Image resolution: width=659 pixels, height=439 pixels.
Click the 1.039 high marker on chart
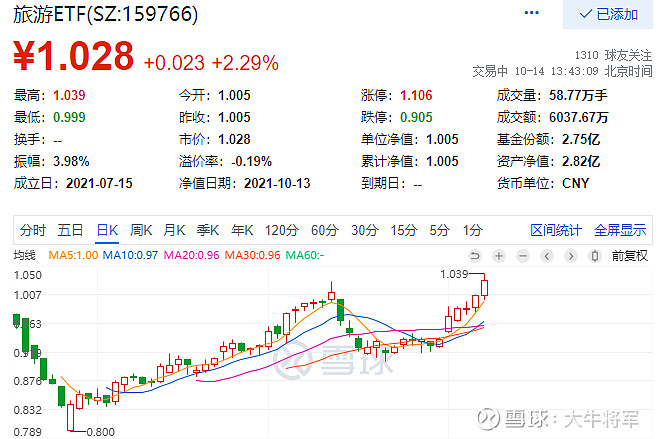(454, 274)
